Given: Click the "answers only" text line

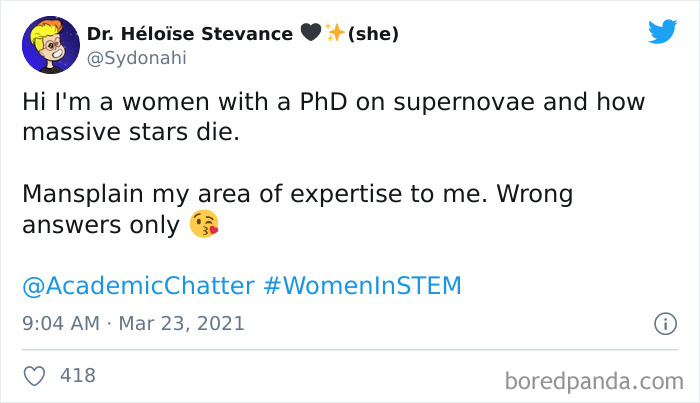Looking at the screenshot, I should tap(100, 225).
